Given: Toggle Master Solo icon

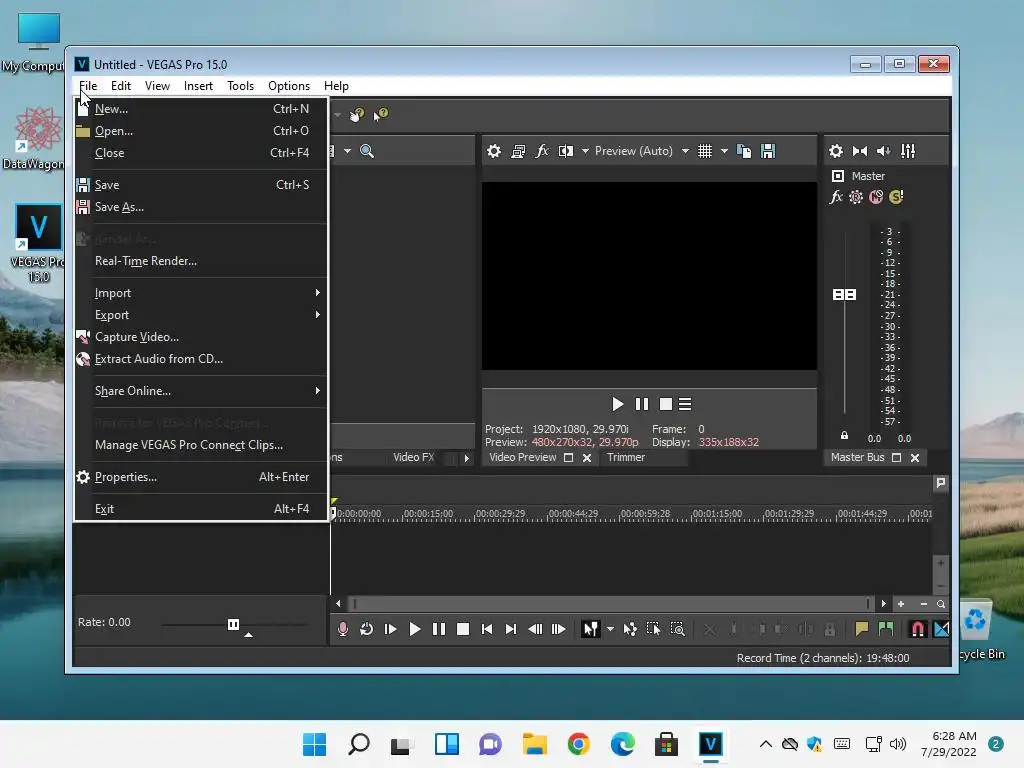Looking at the screenshot, I should click(x=897, y=197).
